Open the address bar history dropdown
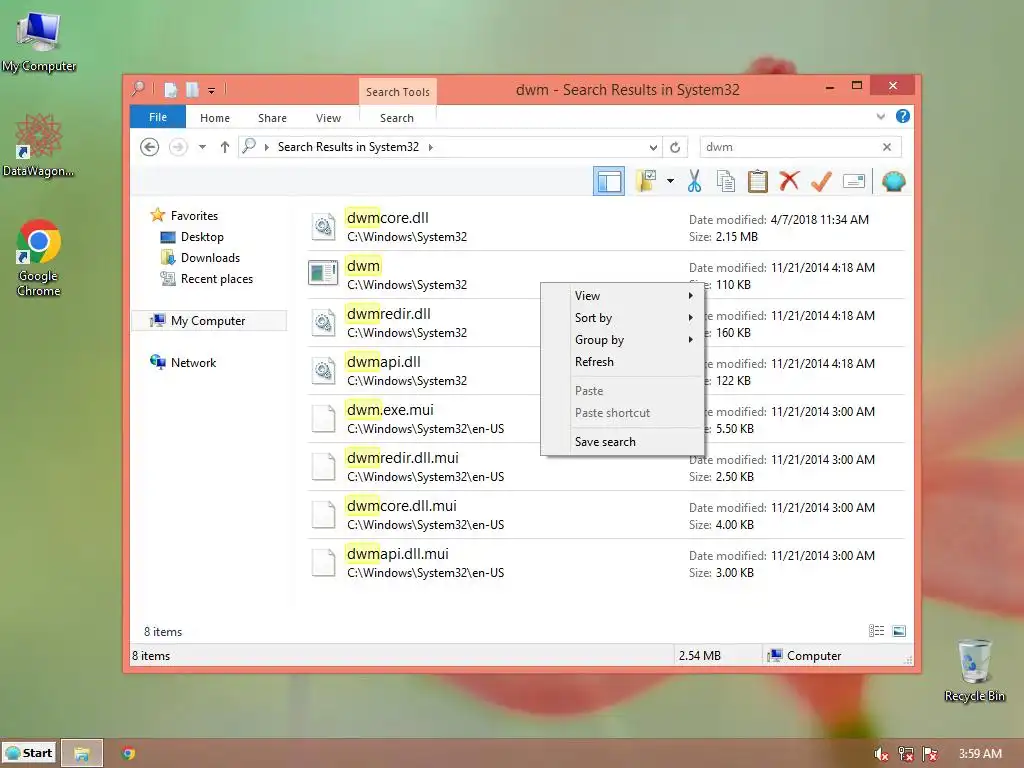The height and width of the screenshot is (768, 1024). click(652, 147)
